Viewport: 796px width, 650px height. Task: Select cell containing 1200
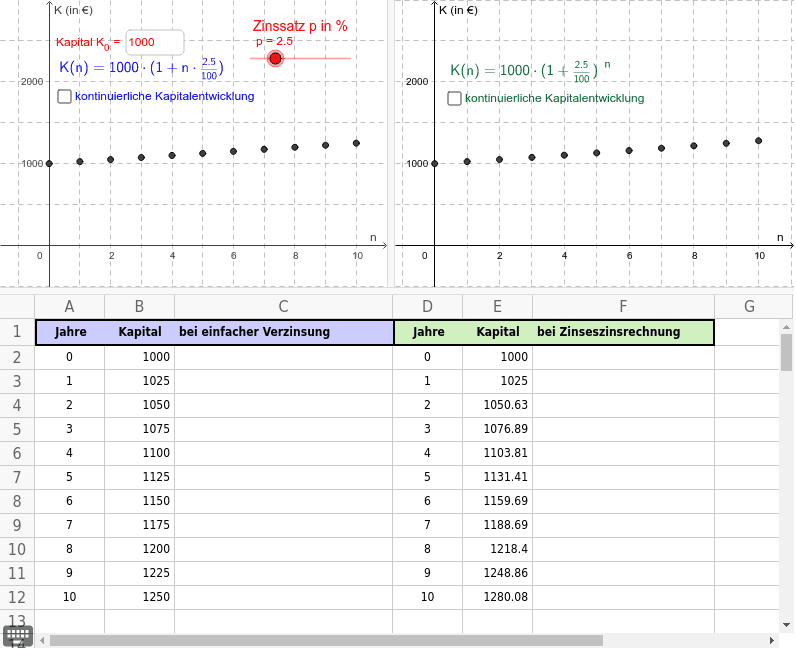click(140, 549)
